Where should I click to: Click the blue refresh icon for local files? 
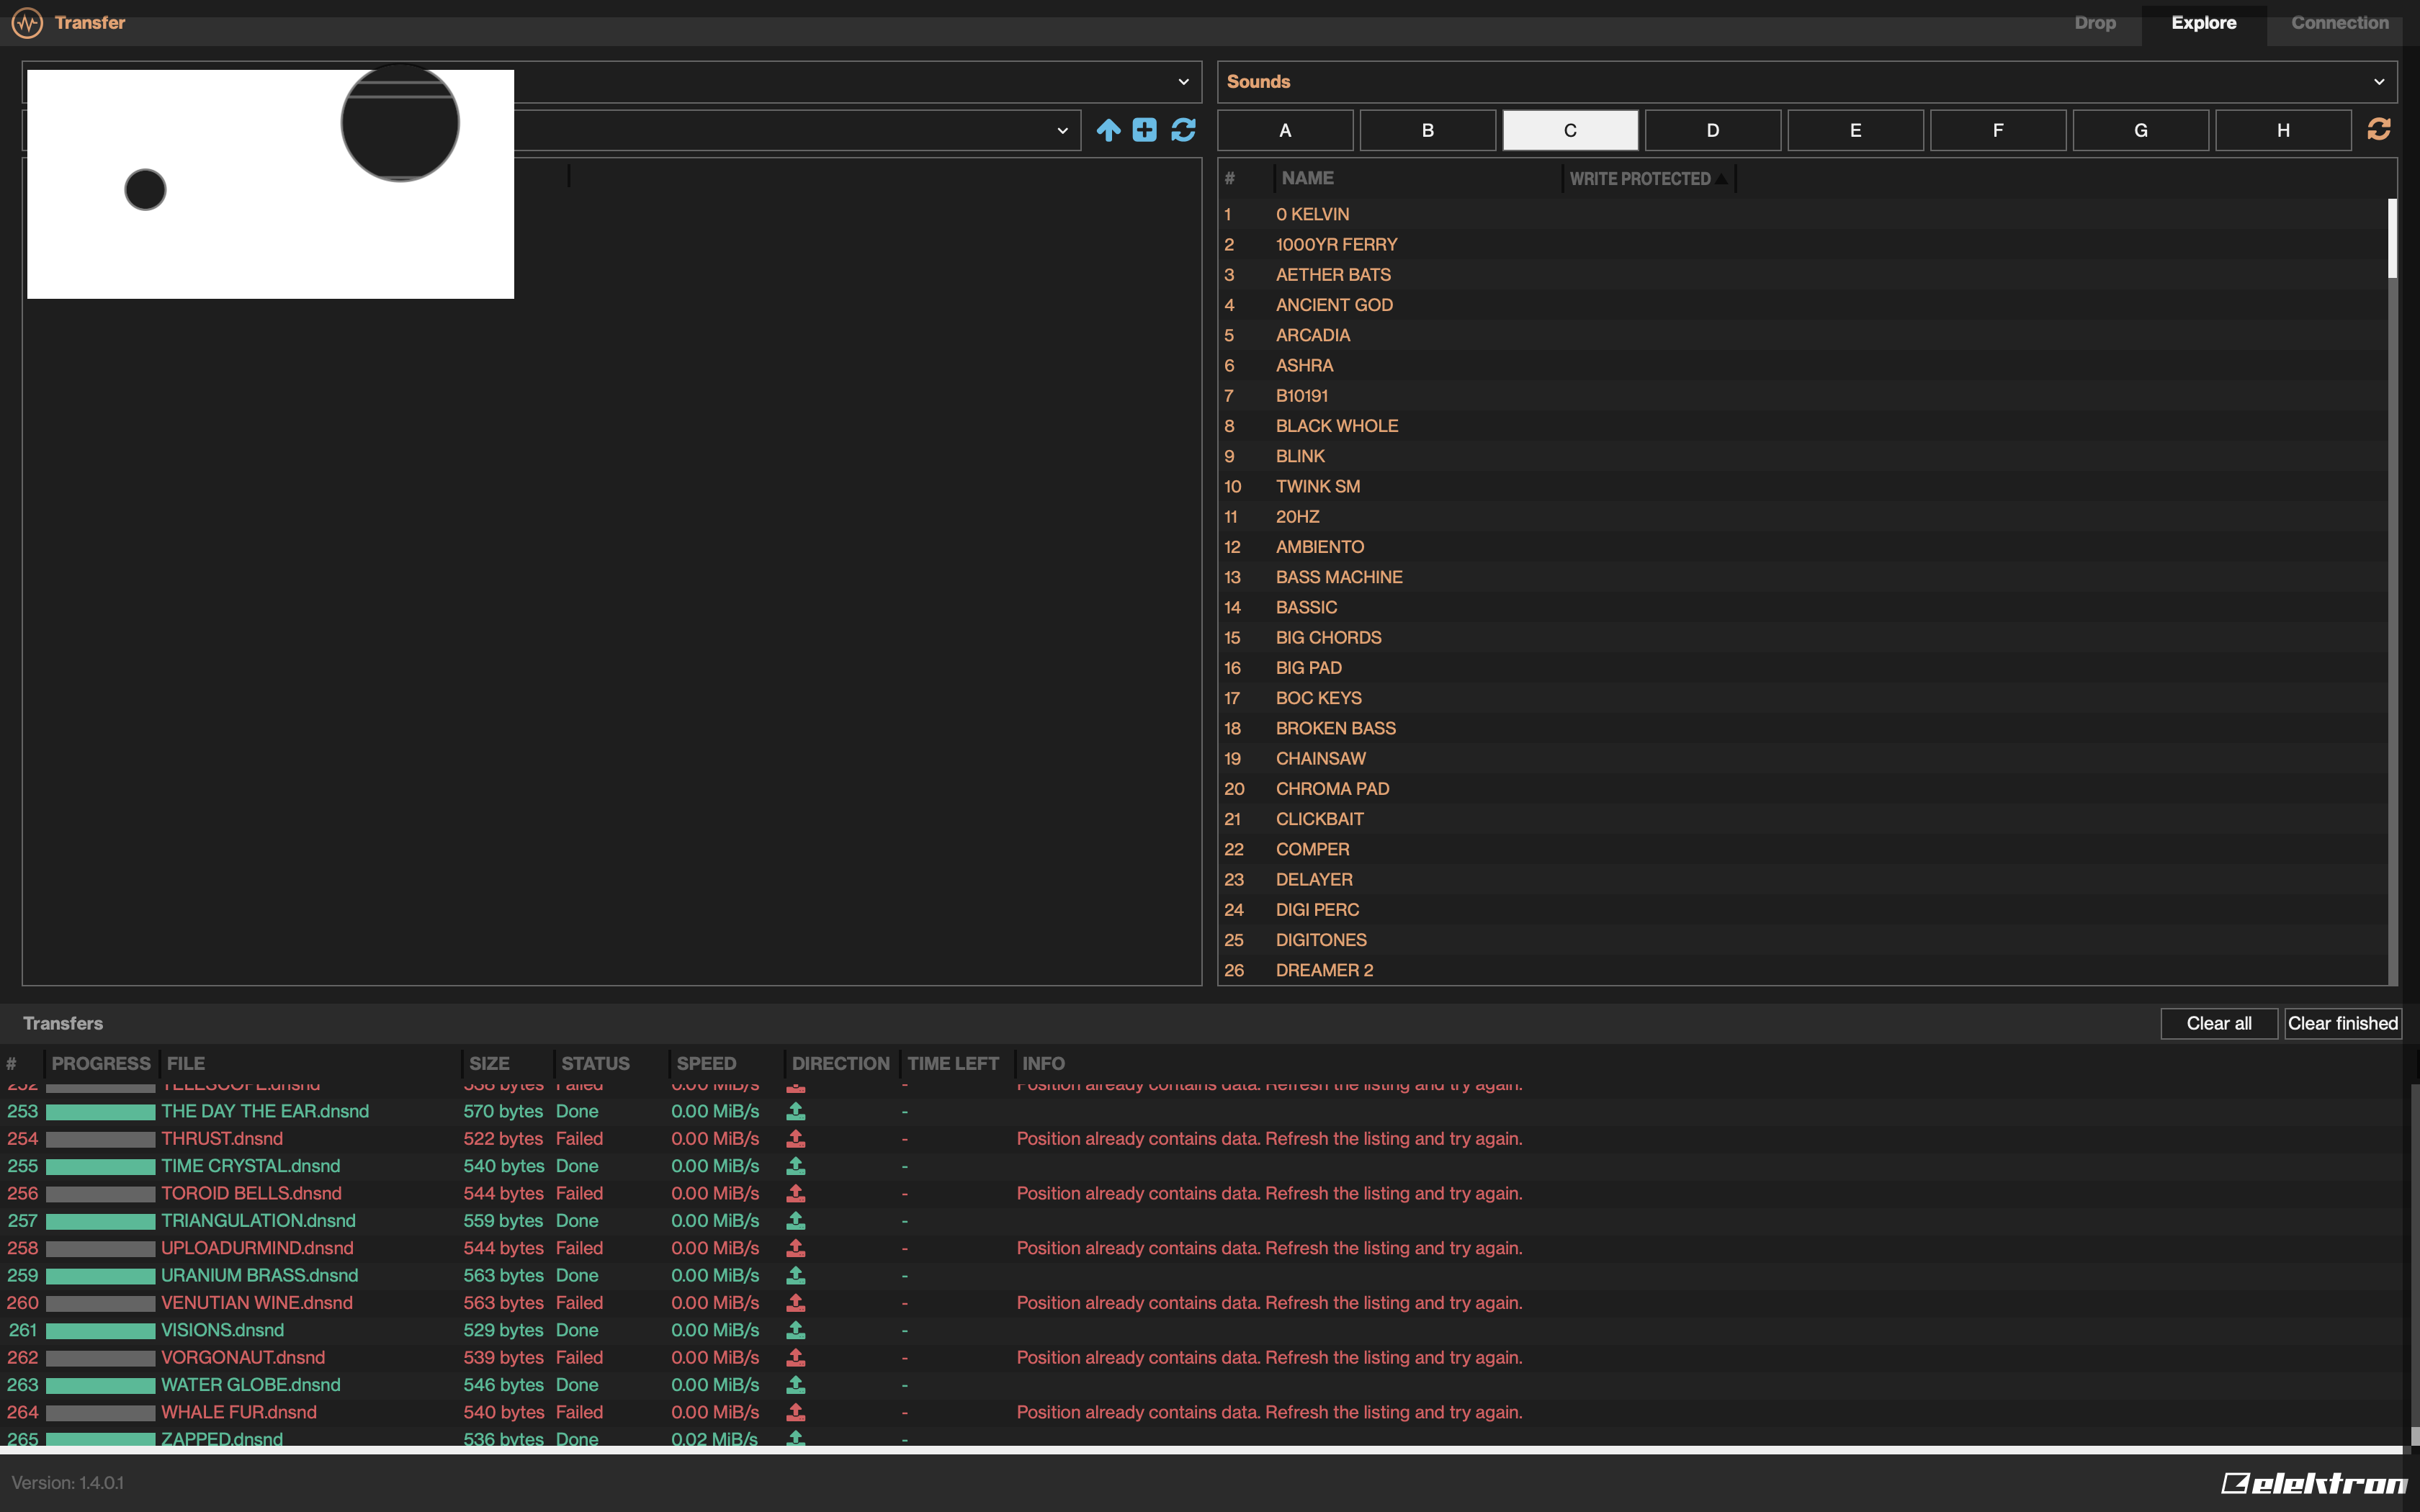coord(1183,130)
